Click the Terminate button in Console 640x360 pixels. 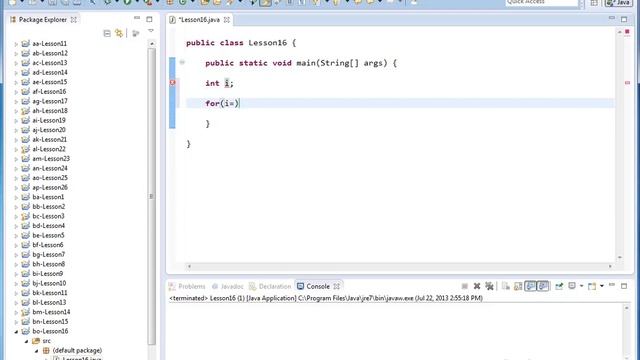pyautogui.click(x=464, y=286)
